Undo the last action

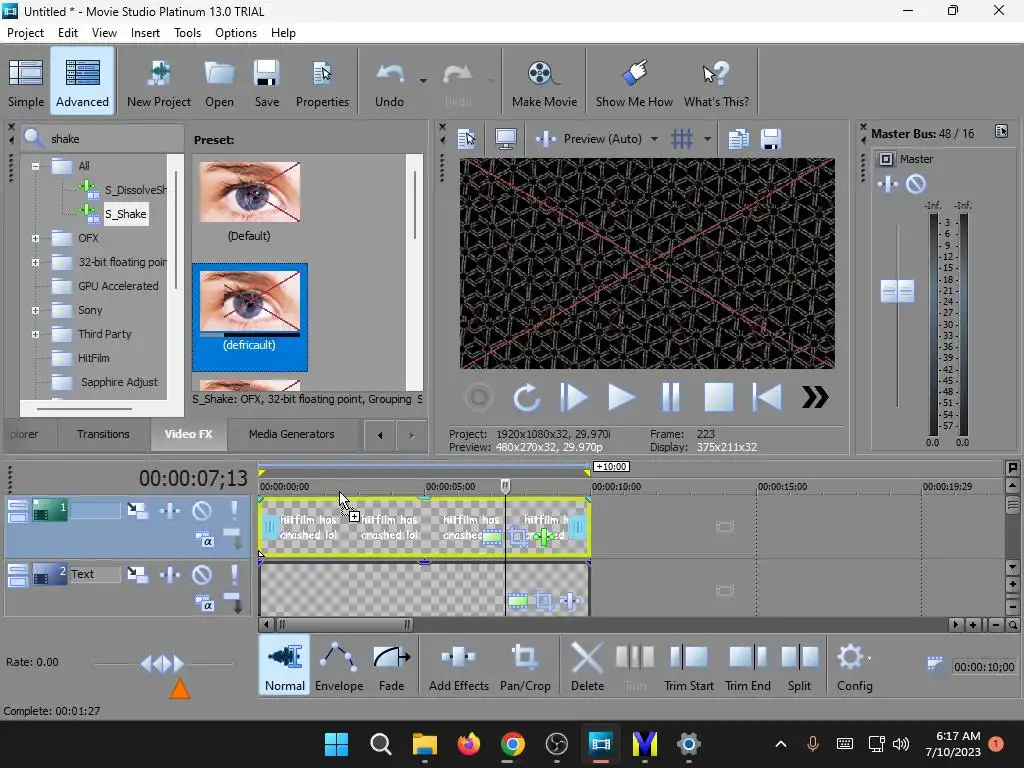click(x=389, y=82)
